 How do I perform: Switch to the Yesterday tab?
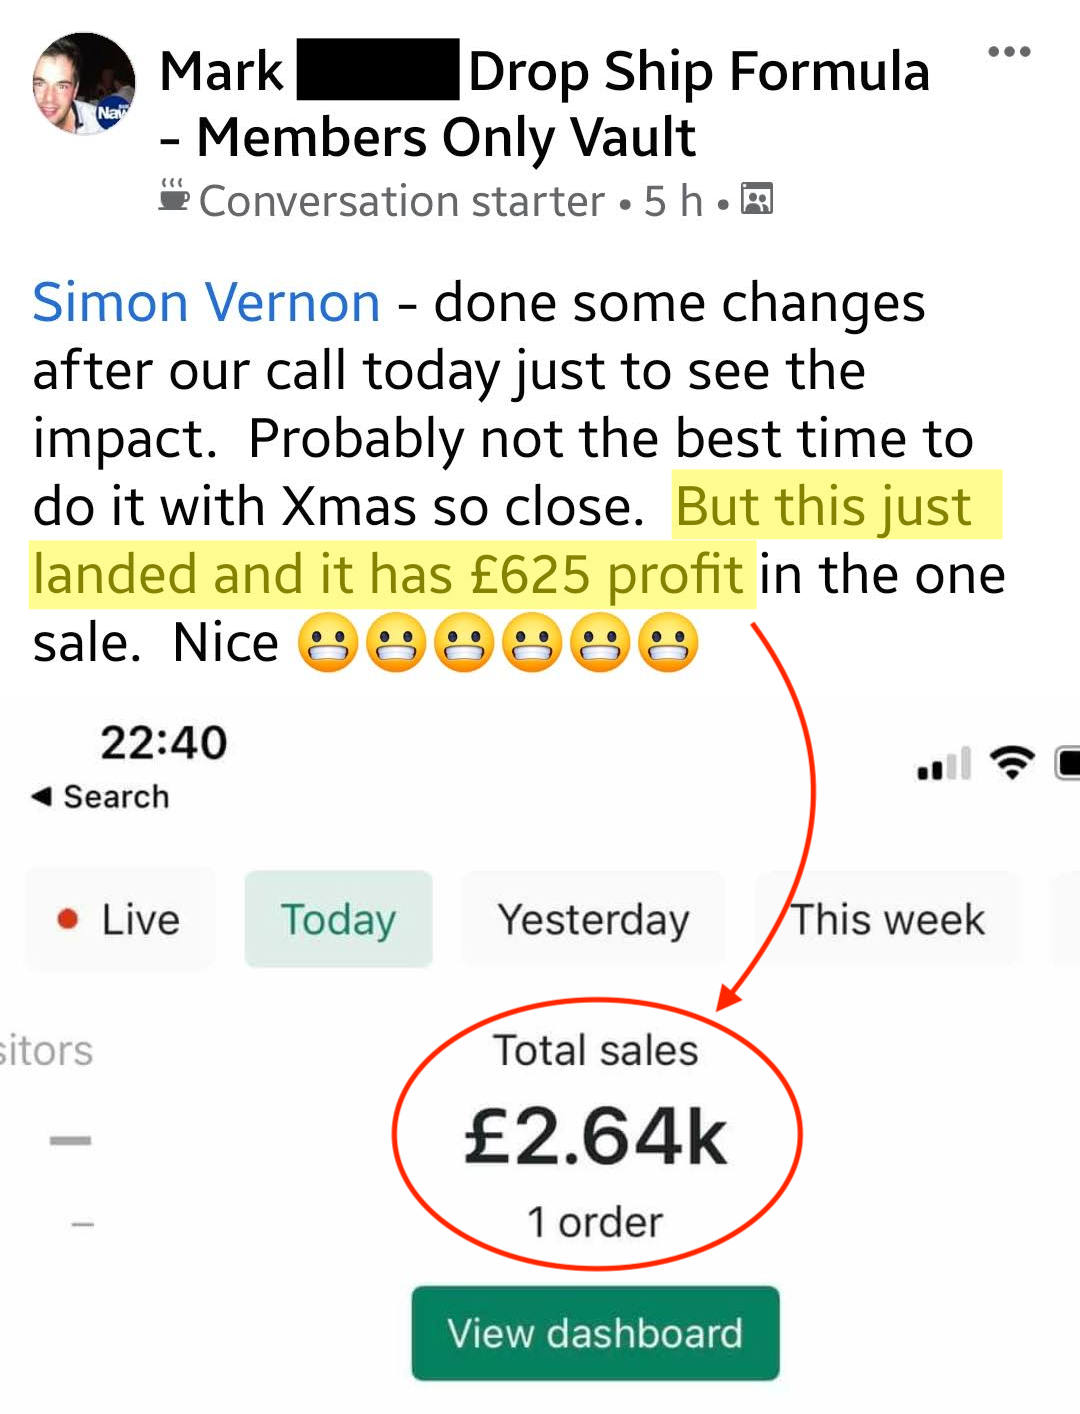point(593,919)
